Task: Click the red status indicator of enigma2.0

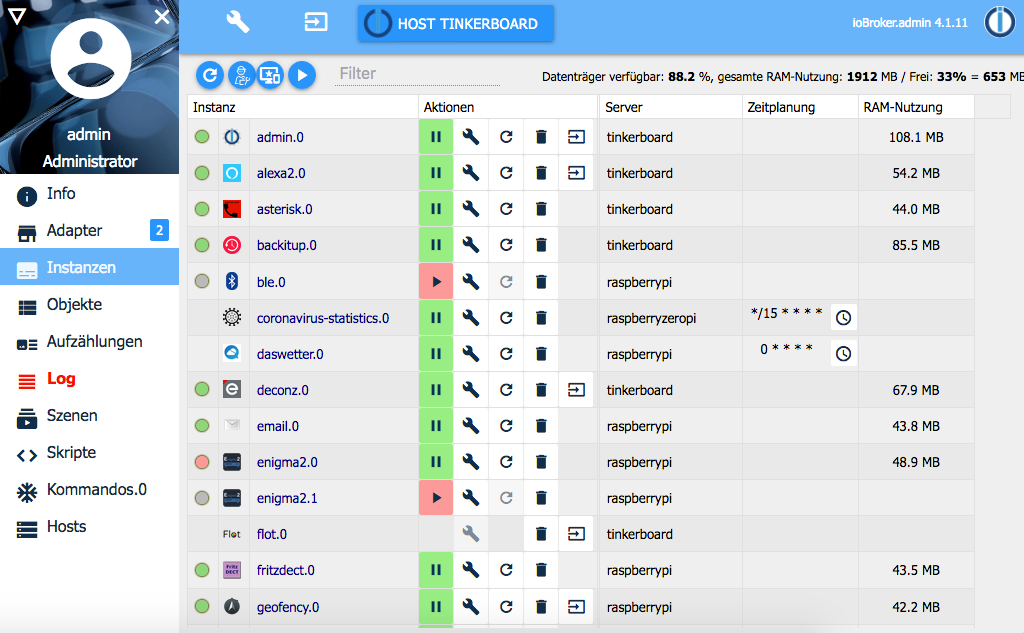Action: tap(202, 462)
